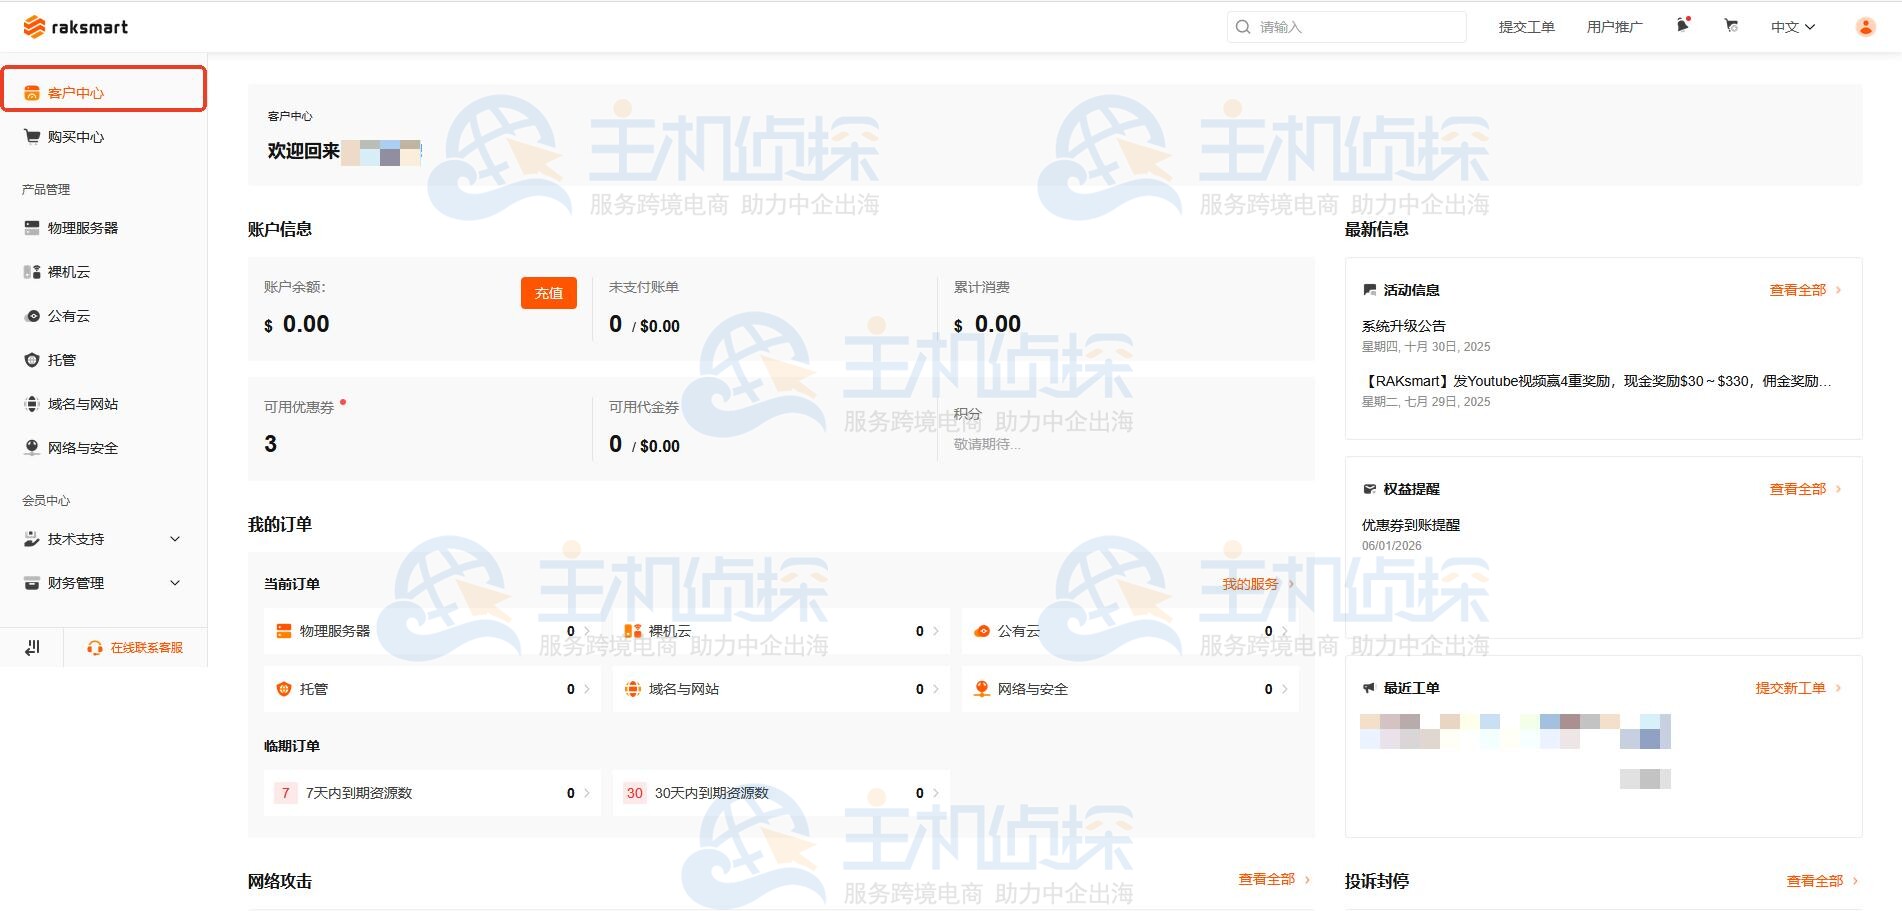Click the 托管 sidebar icon
Viewport: 1902px width, 911px height.
[62, 359]
